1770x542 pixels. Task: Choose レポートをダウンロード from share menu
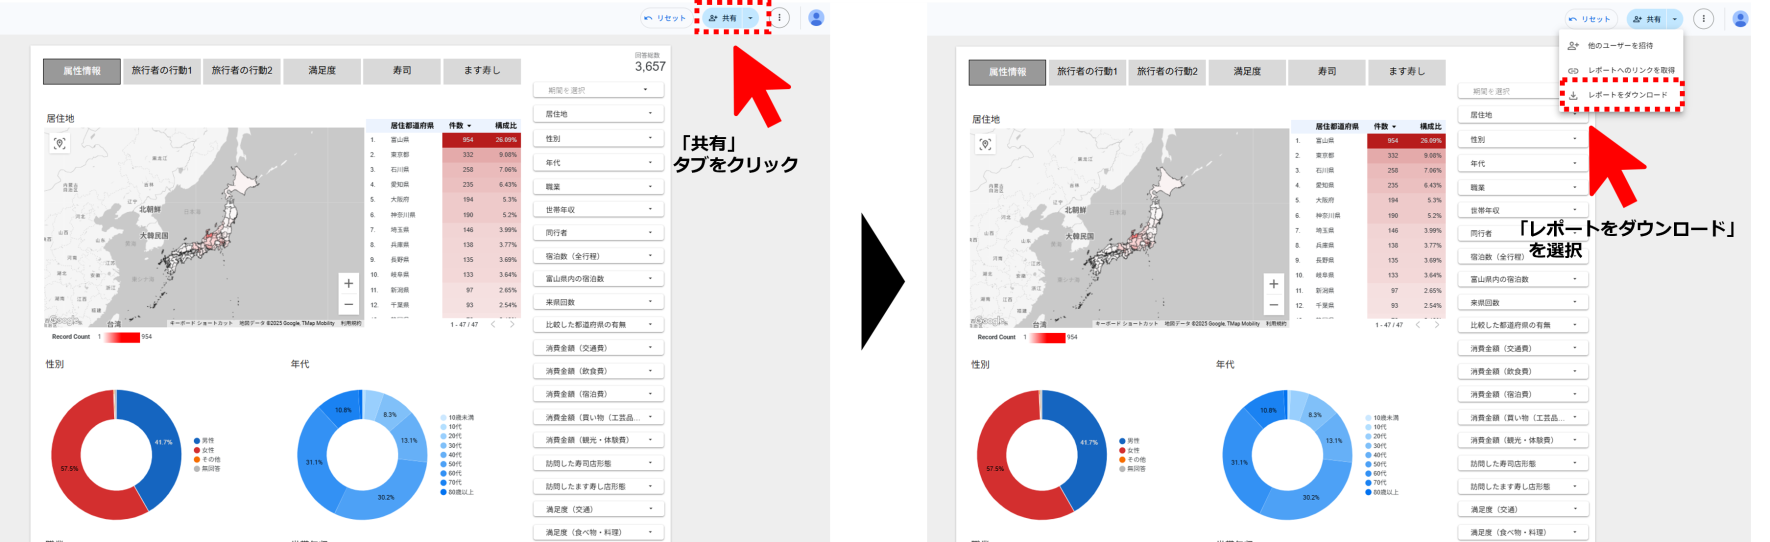tap(1627, 95)
